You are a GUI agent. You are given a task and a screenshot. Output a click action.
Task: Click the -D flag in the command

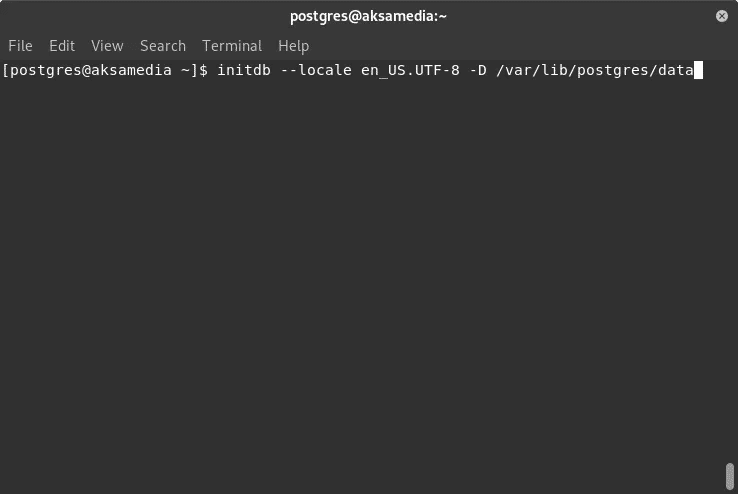tap(478, 71)
